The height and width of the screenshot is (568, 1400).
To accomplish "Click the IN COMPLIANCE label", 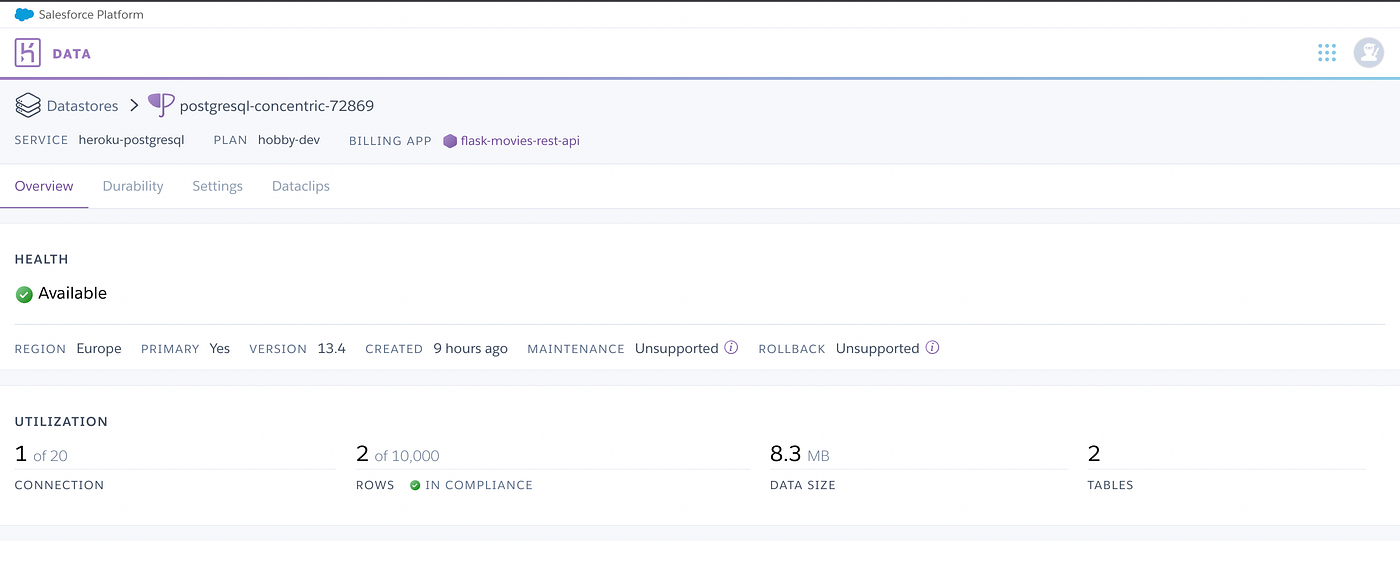I will (x=479, y=485).
